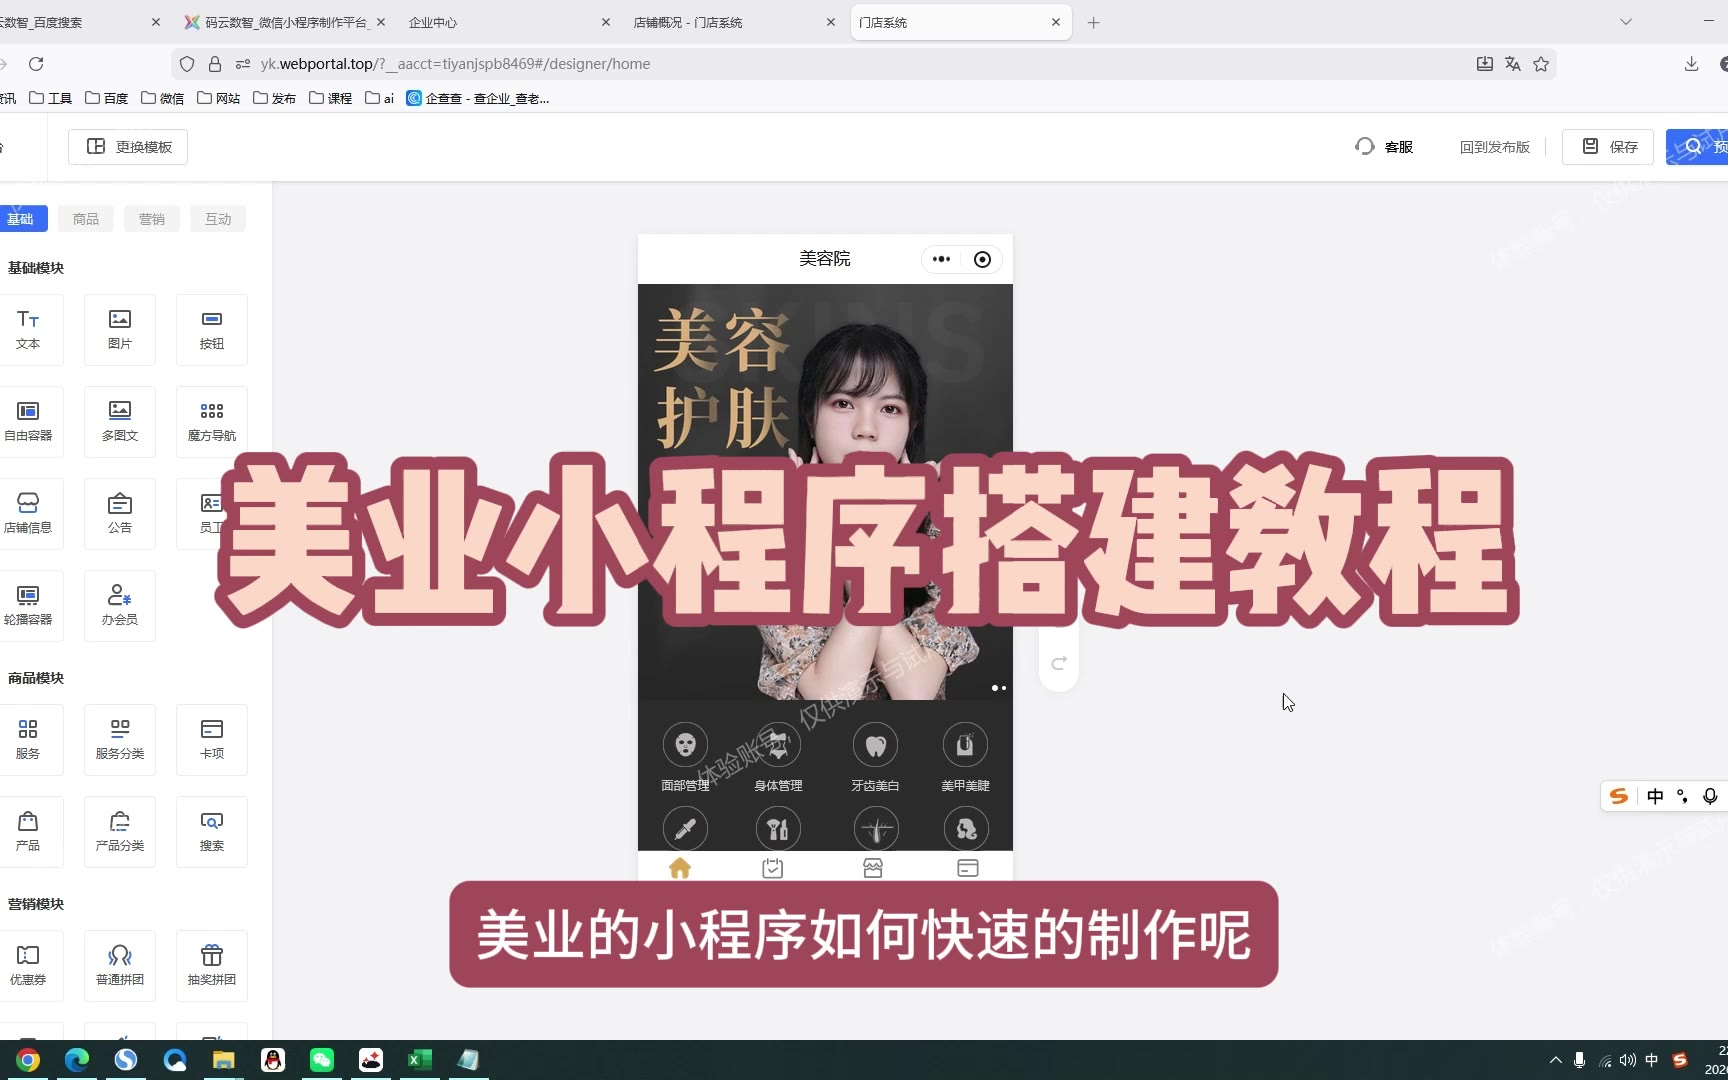The image size is (1728, 1080).
Task: Insert the 轮播容器 carousel module
Action: tap(28, 606)
